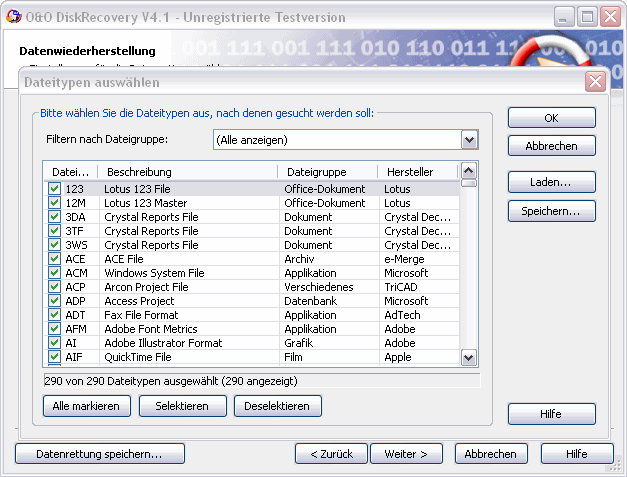Click the e-Merge manufacturer cell

point(404,259)
